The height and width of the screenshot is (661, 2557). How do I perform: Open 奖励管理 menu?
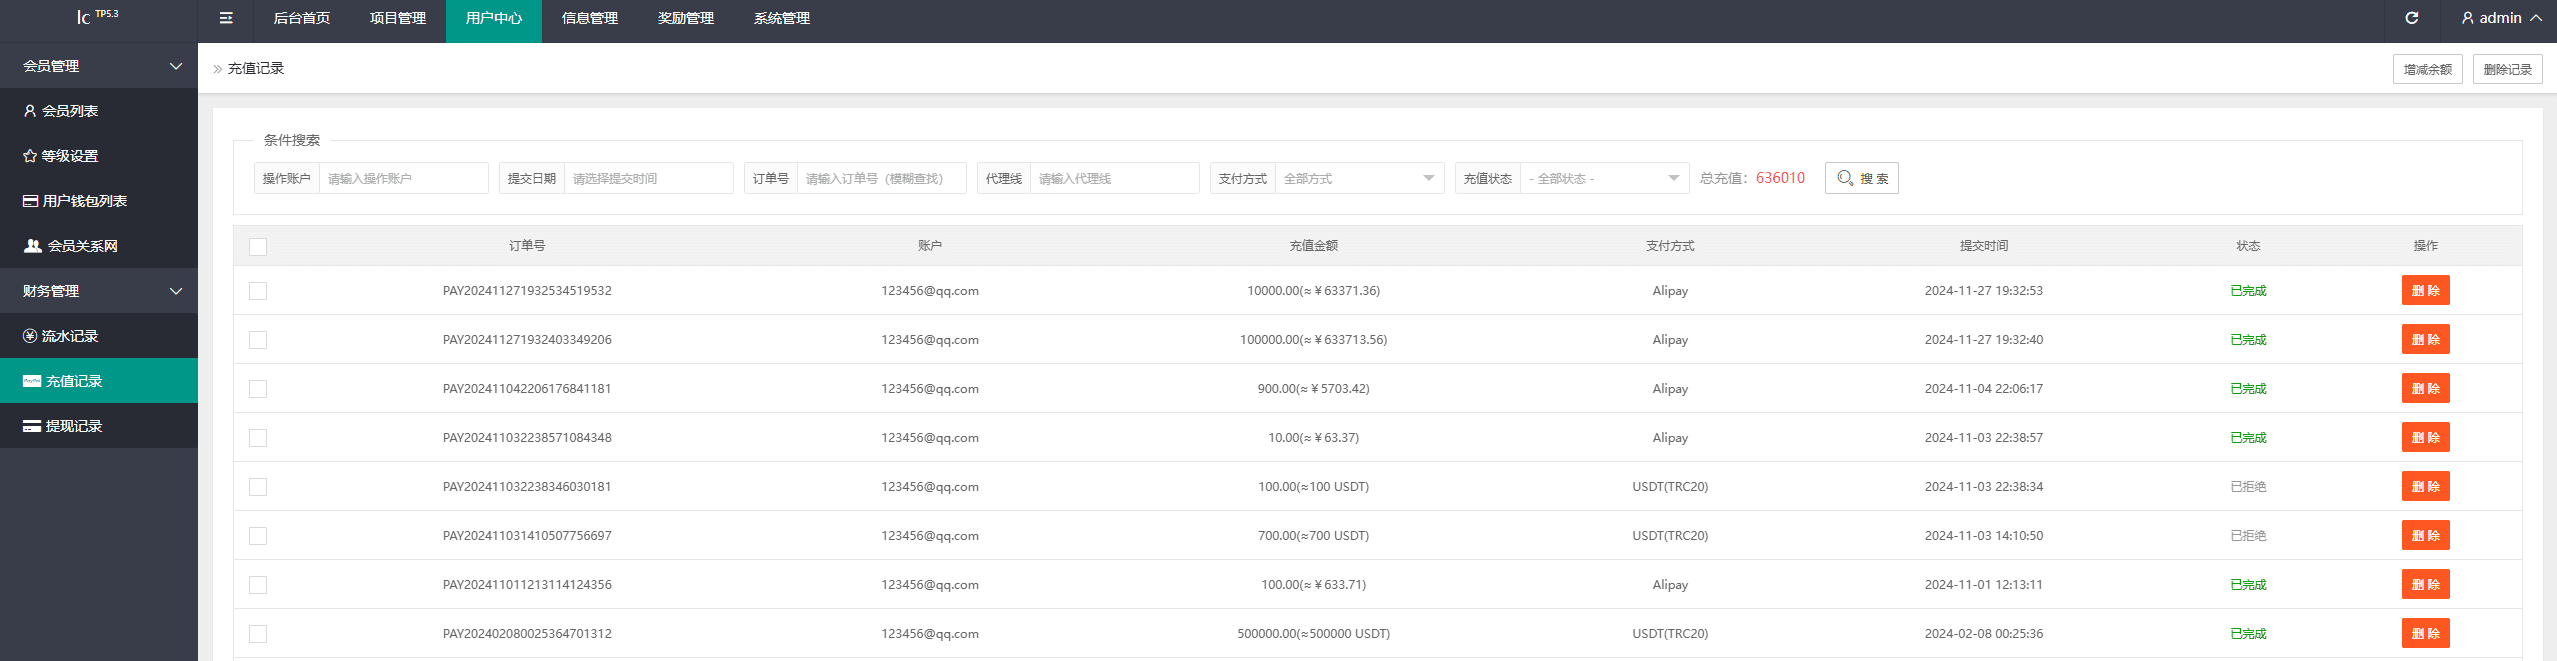686,18
